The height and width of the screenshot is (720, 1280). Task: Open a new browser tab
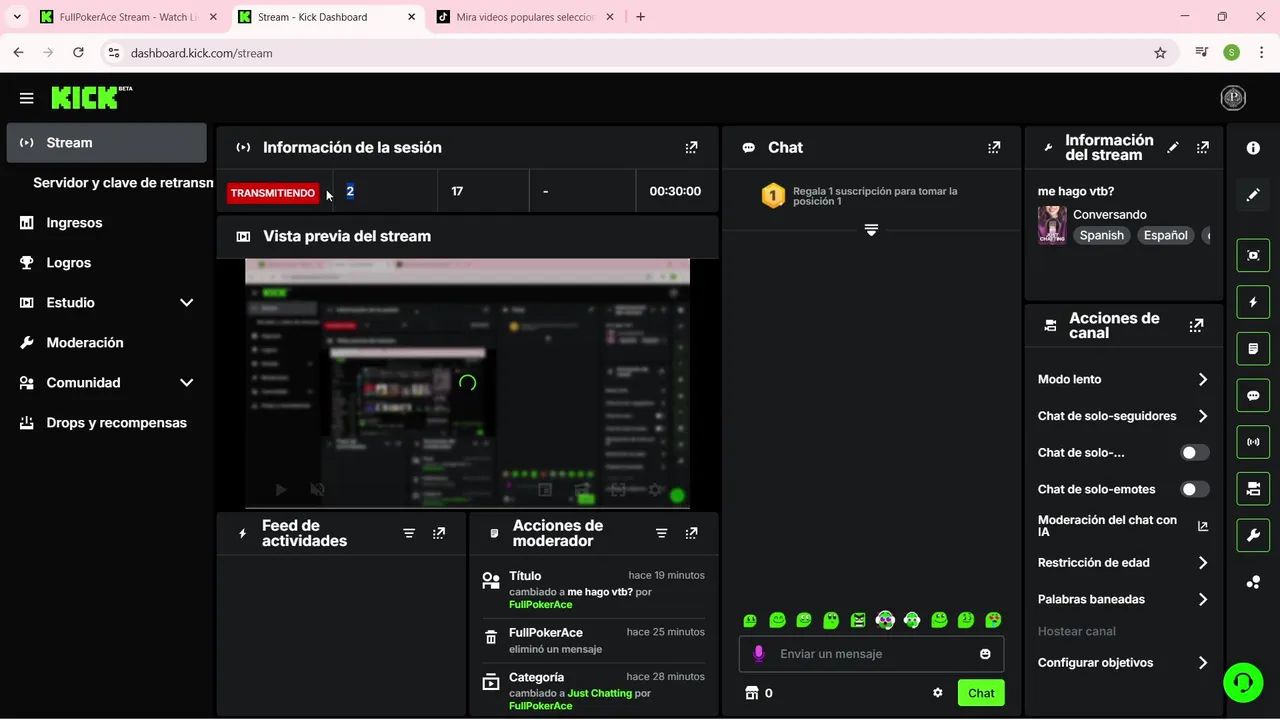pos(641,17)
